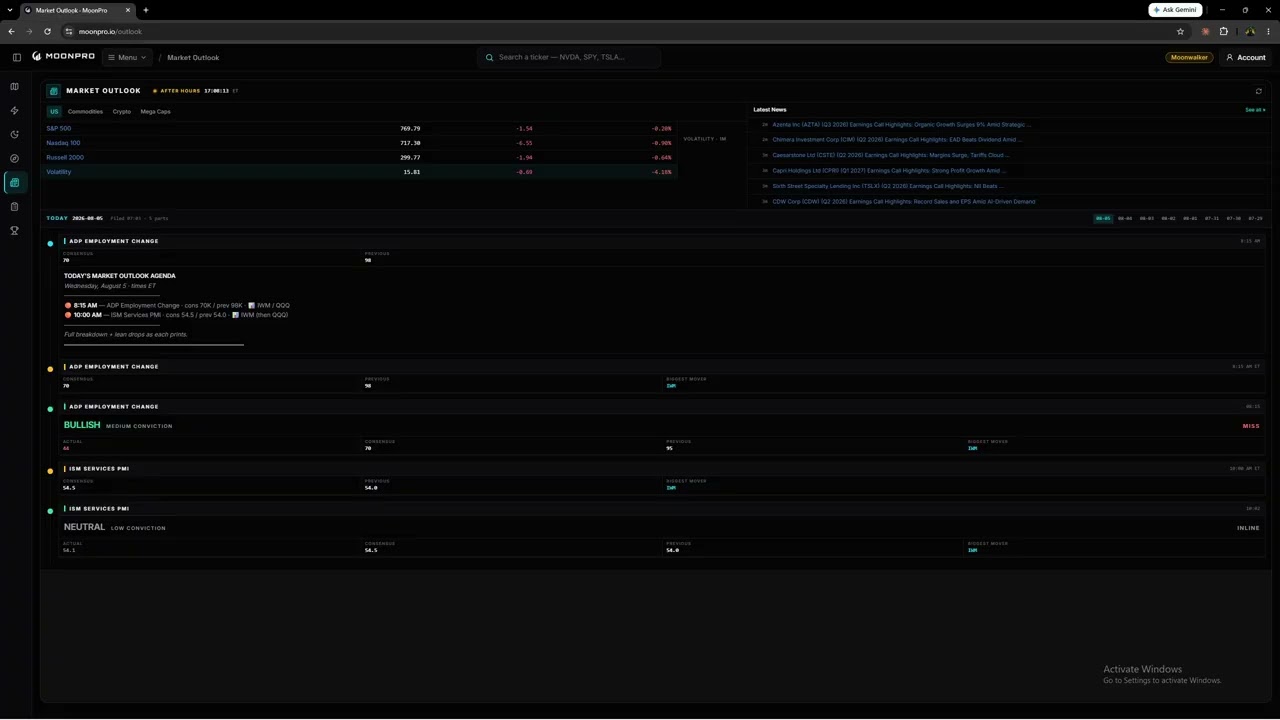Image resolution: width=1280 pixels, height=720 pixels.
Task: Click the address bar URL
Action: 110,31
